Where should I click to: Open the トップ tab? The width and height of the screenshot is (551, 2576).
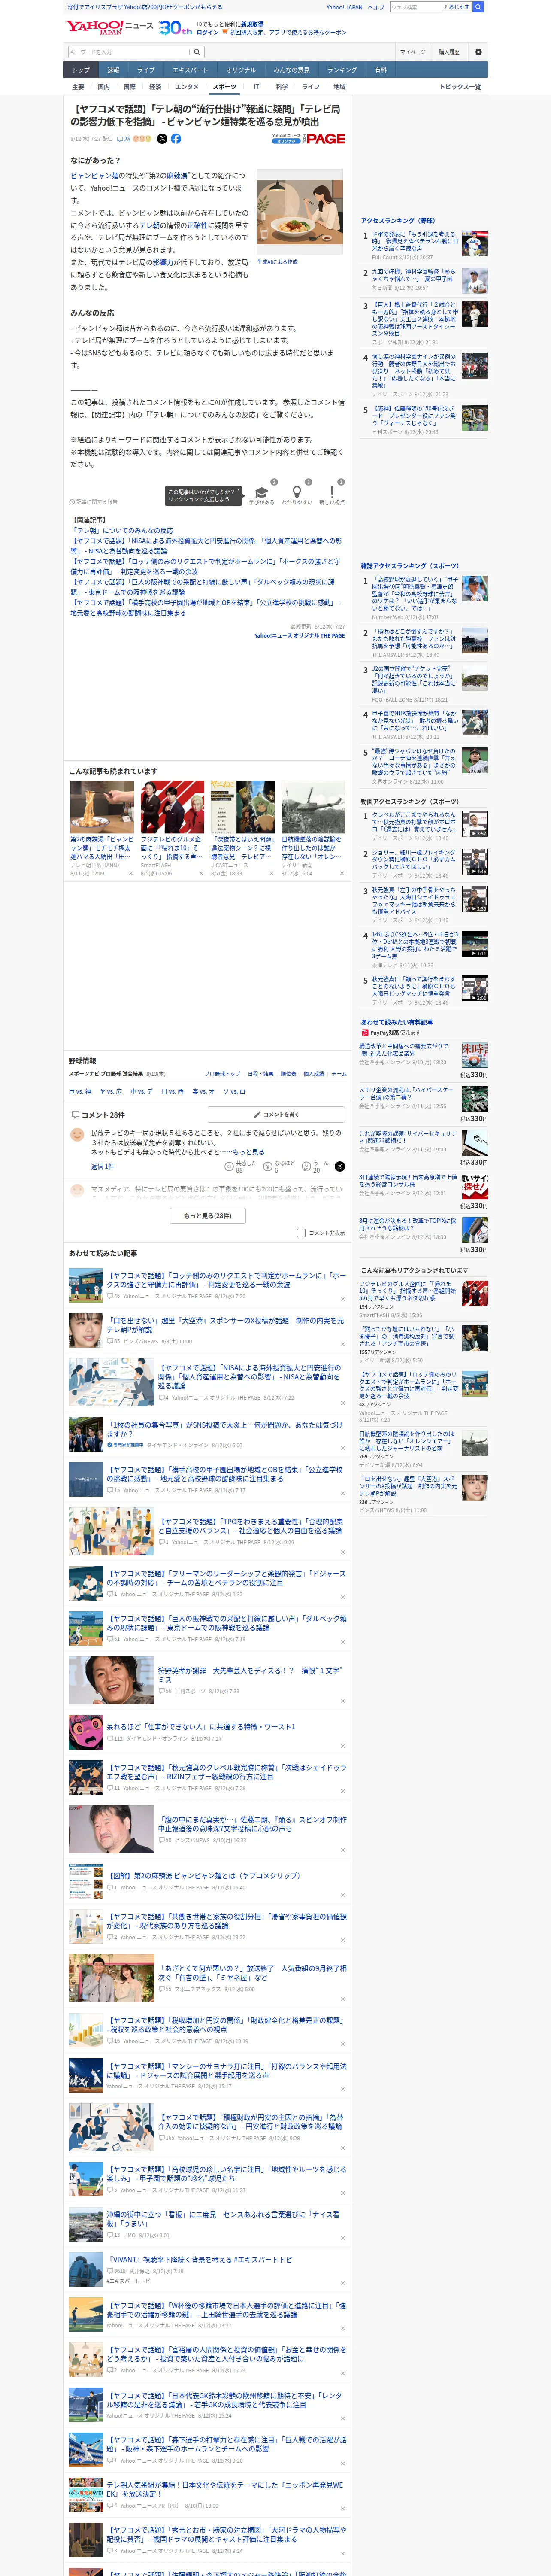click(81, 70)
